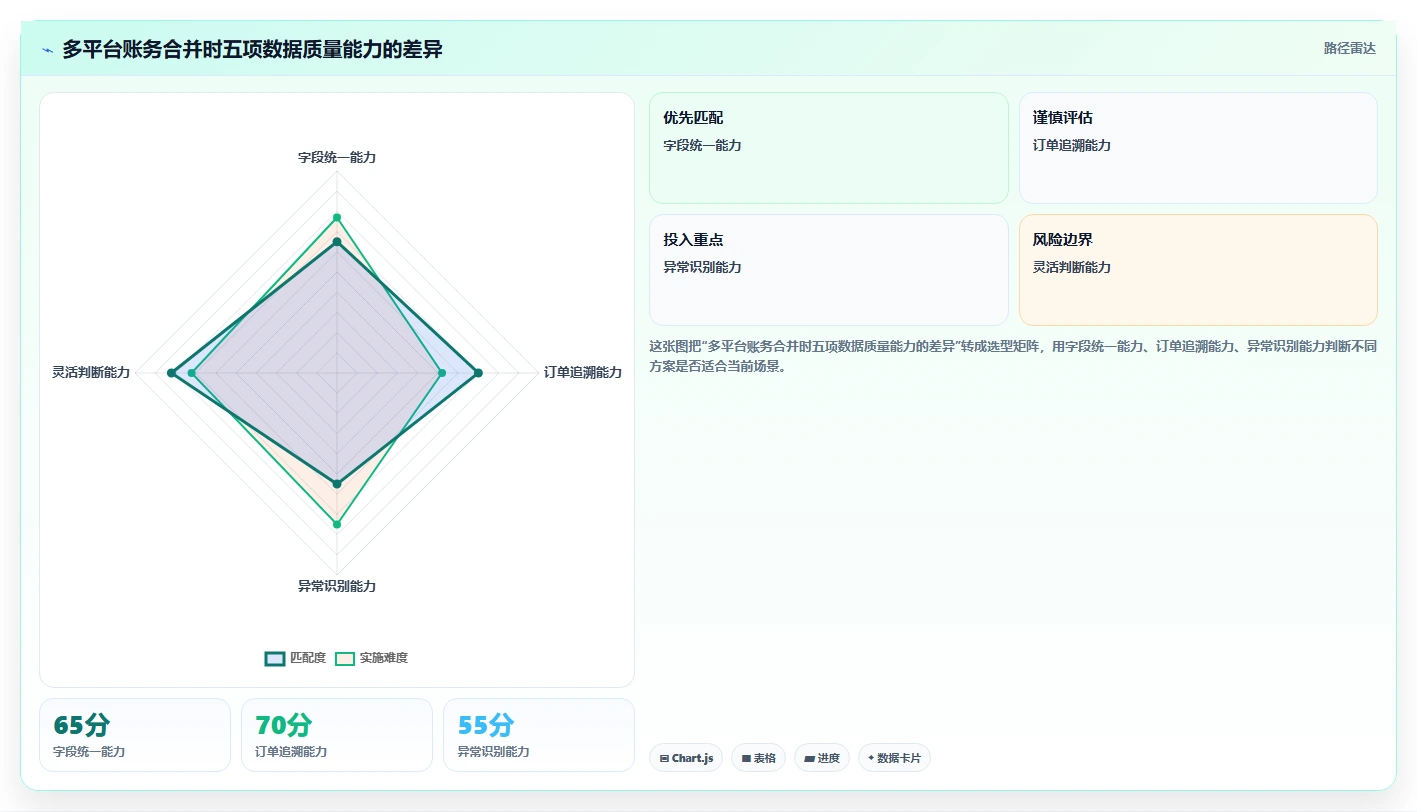
Task: Click the 异常识别能力 axis label on radar chart
Action: 337,586
